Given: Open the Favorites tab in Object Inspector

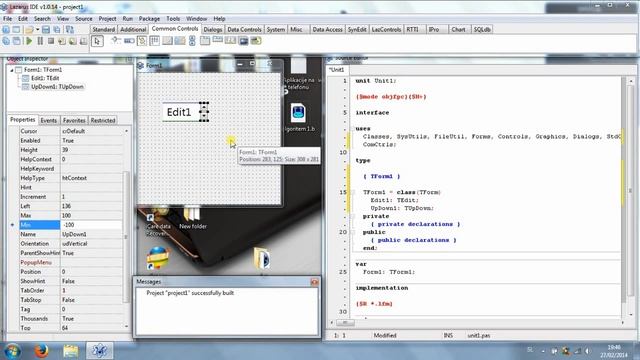Looking at the screenshot, I should 74,120.
